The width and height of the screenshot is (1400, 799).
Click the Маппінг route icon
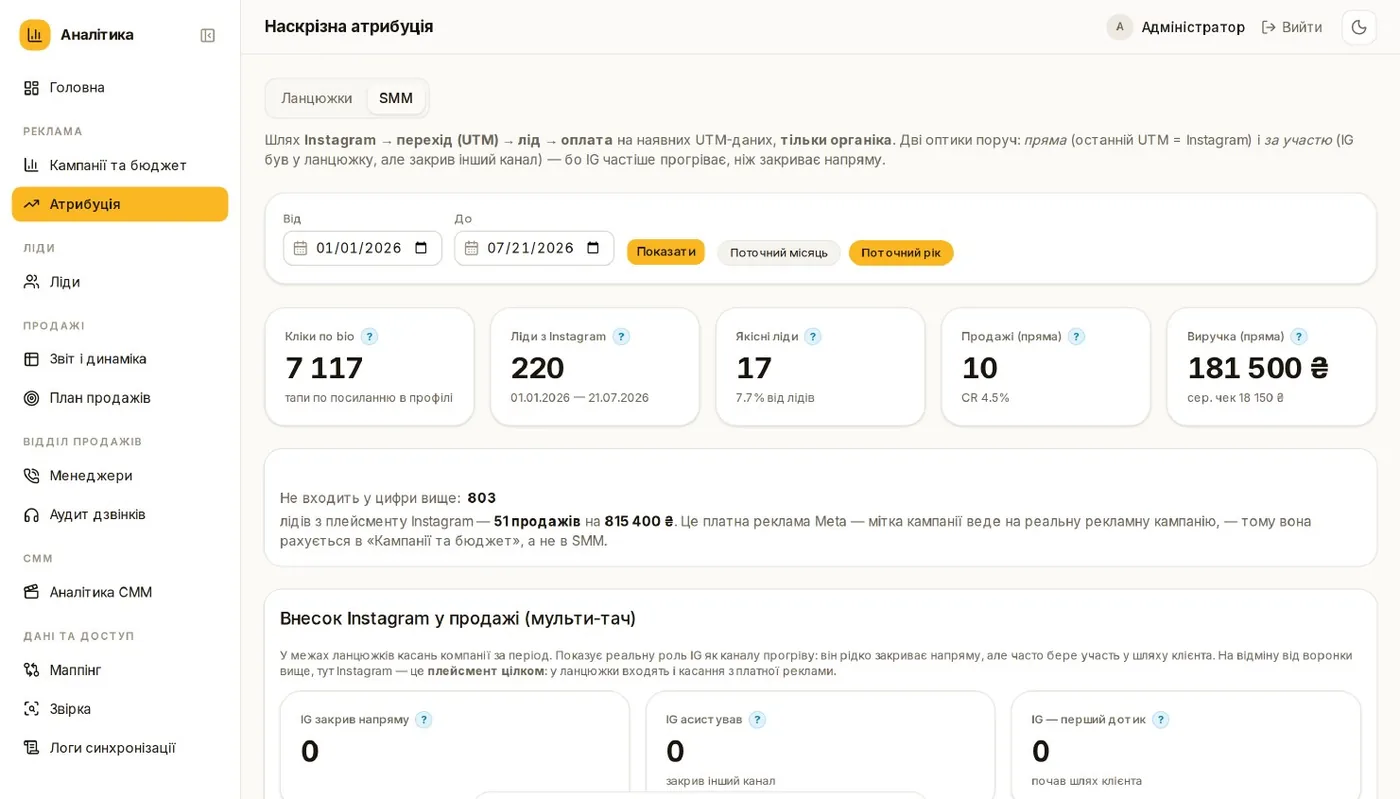[x=32, y=670]
